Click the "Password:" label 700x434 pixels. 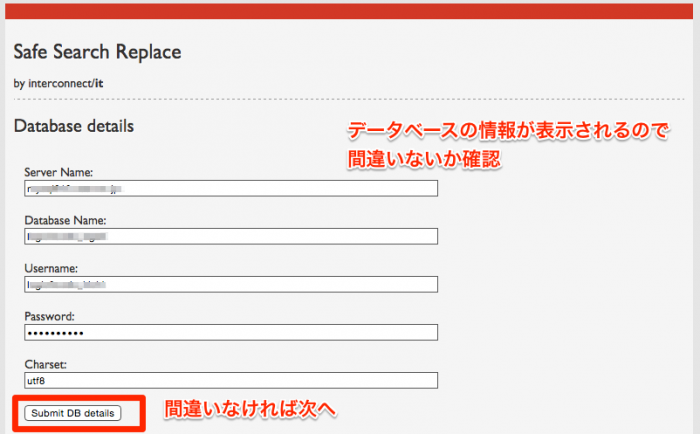pos(52,316)
